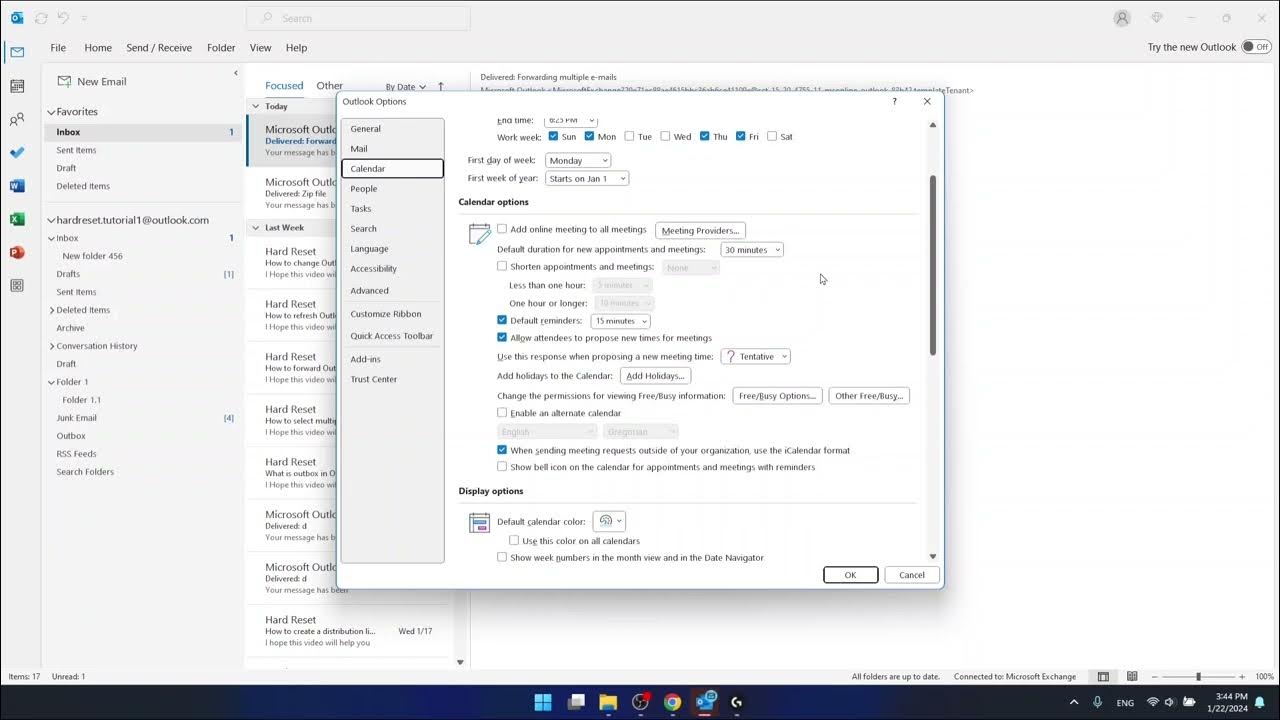
Task: Uncheck the Default reminders option
Action: pos(502,320)
